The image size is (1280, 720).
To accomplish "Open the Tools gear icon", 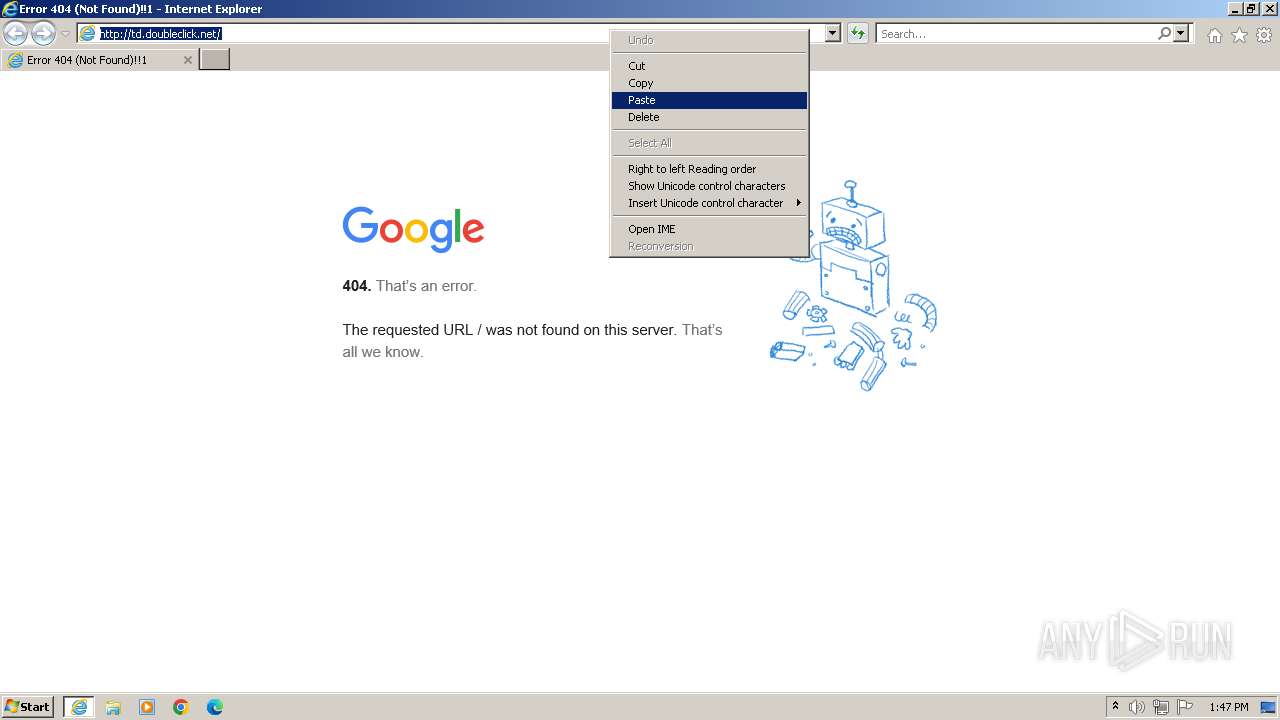I will point(1264,35).
